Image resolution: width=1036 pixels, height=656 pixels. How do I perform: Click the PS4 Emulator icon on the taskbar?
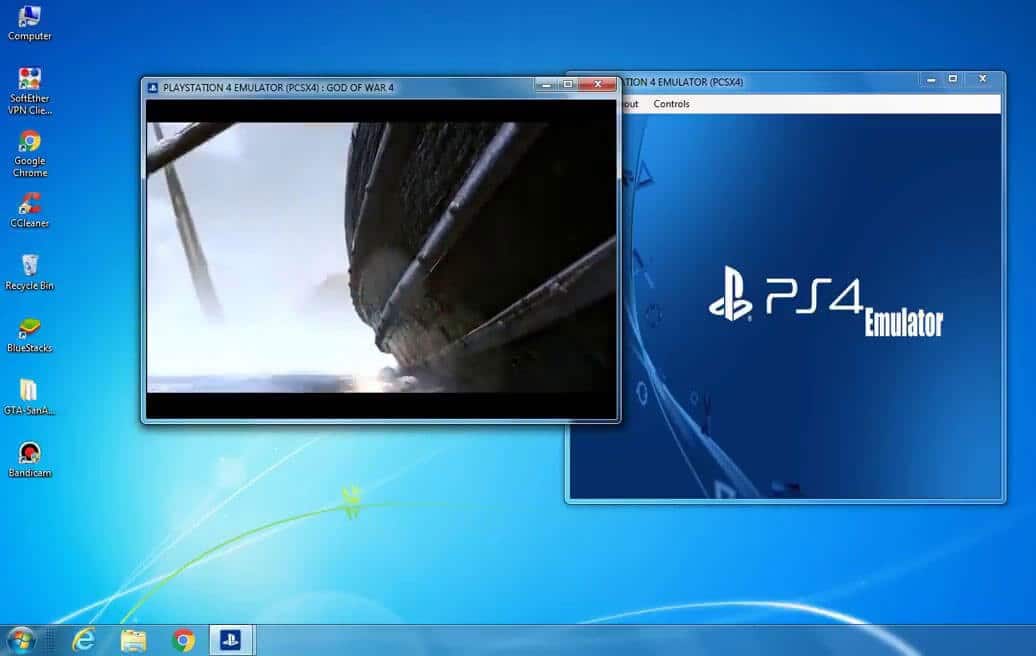coord(231,641)
